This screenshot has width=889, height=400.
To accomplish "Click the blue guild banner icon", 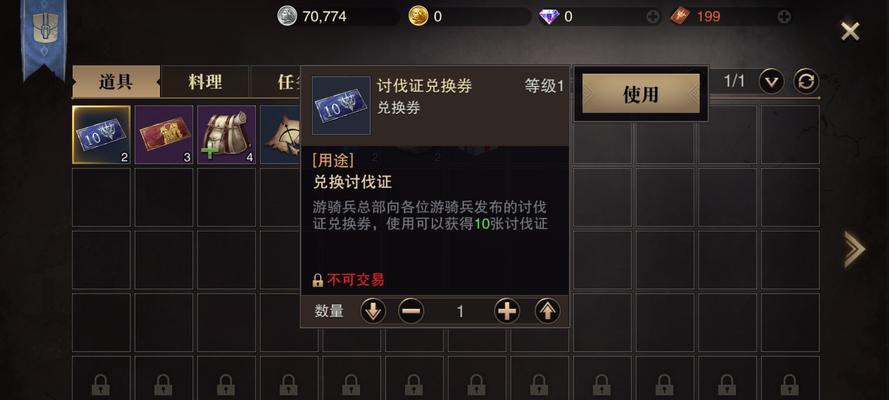I will [x=44, y=37].
